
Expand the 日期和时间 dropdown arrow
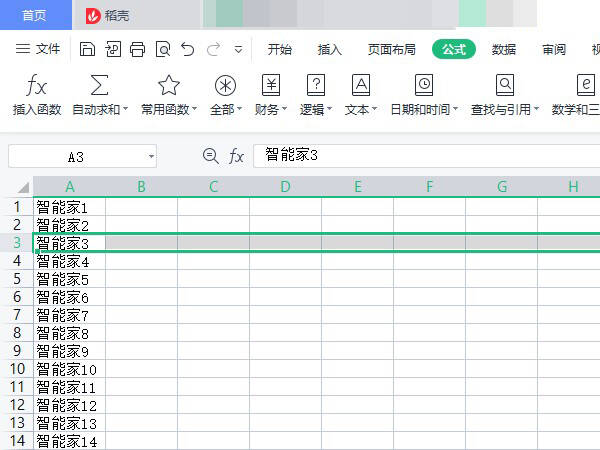coord(455,109)
